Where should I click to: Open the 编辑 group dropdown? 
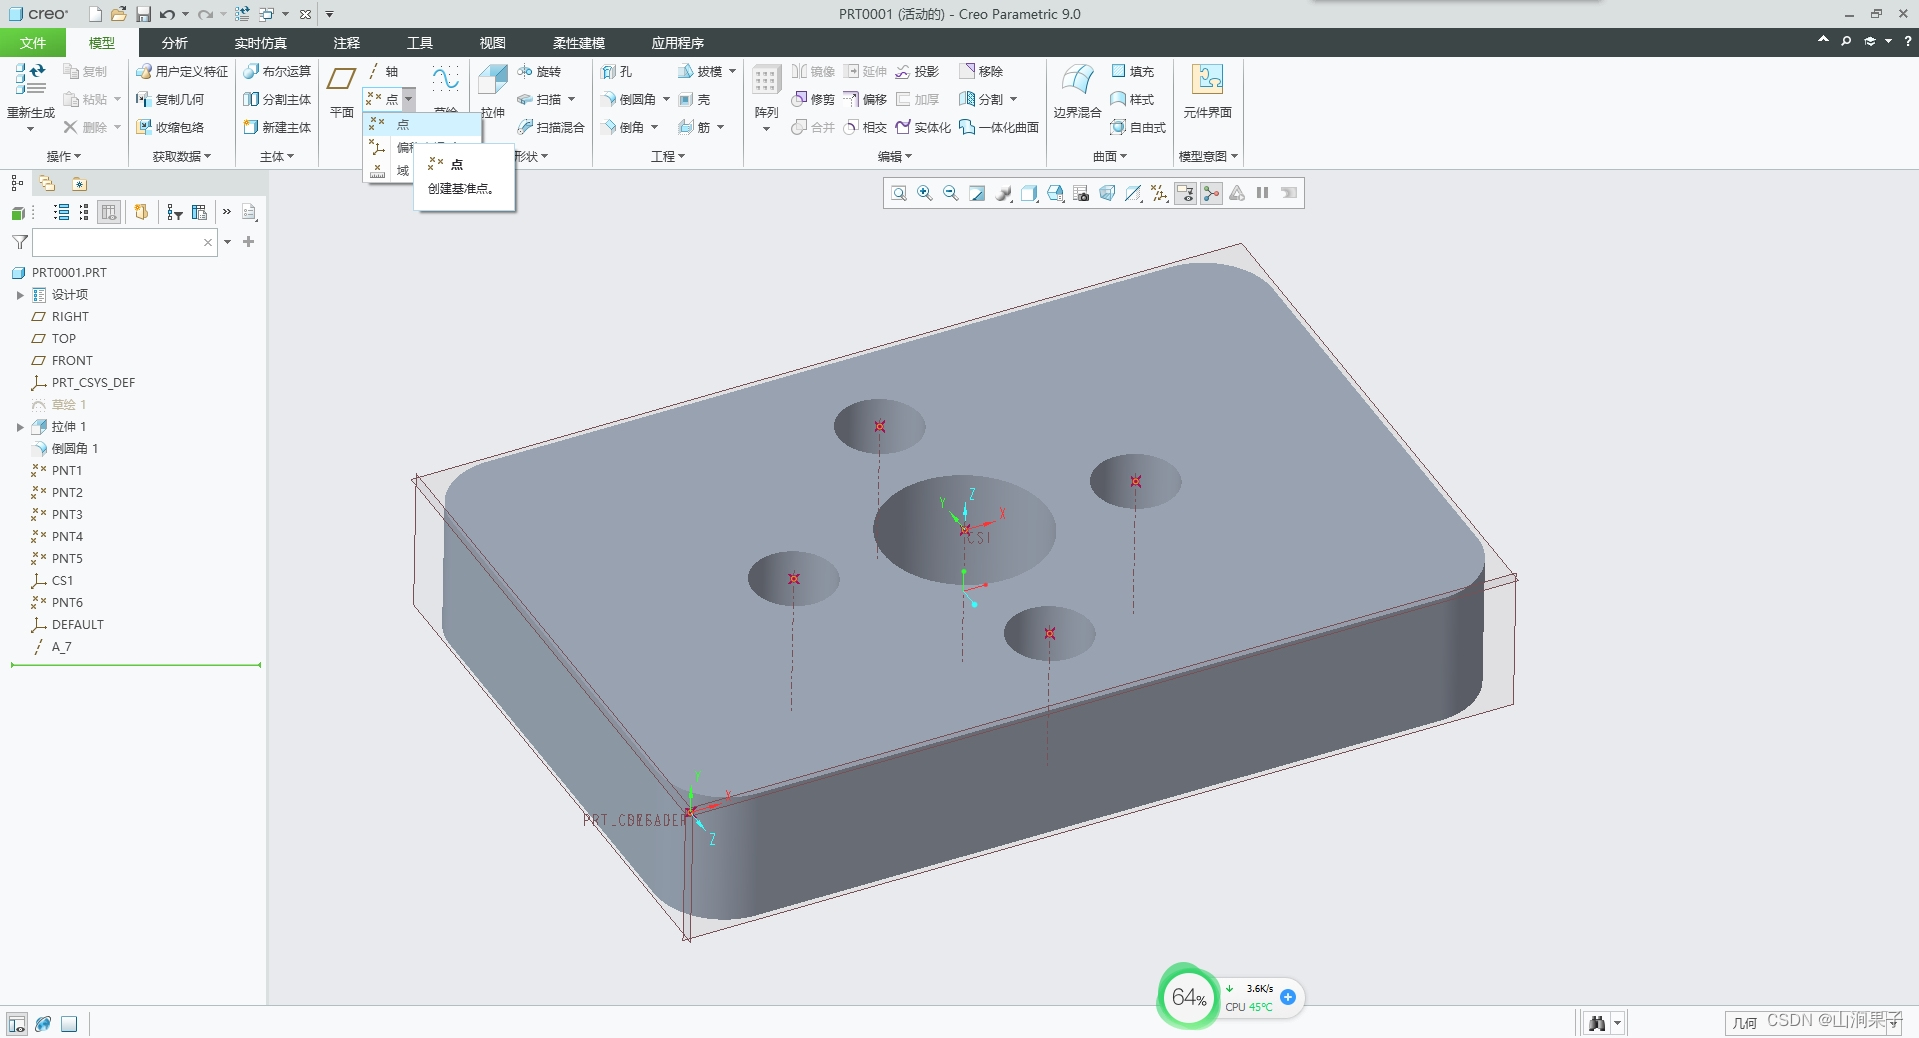pyautogui.click(x=895, y=156)
